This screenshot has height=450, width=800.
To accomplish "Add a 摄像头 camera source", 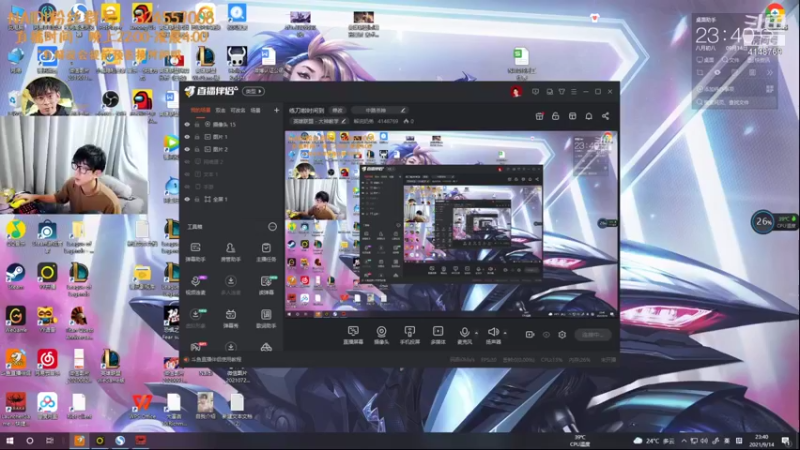I will tap(381, 335).
